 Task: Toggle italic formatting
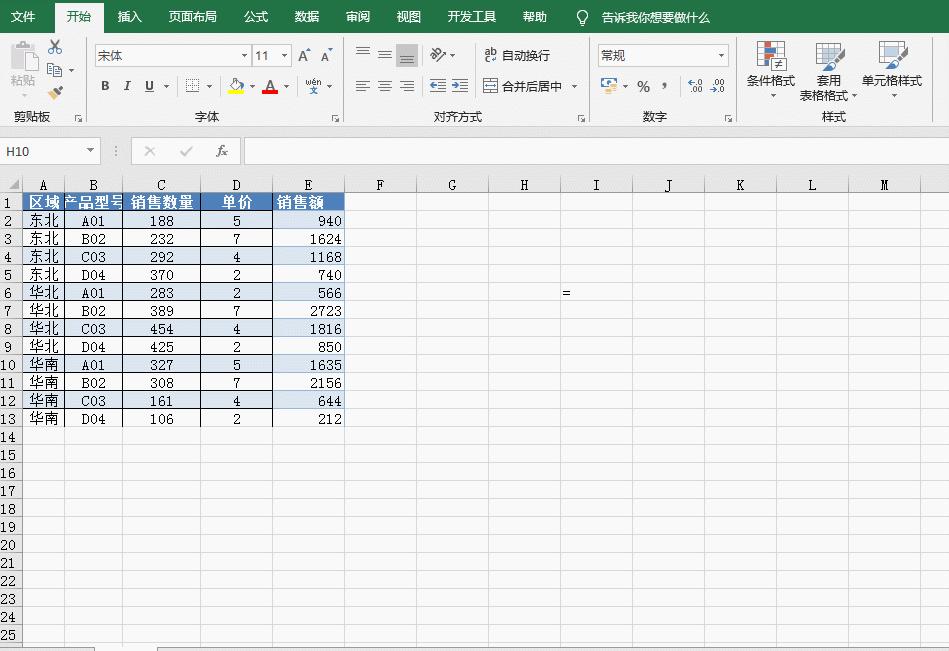click(127, 86)
